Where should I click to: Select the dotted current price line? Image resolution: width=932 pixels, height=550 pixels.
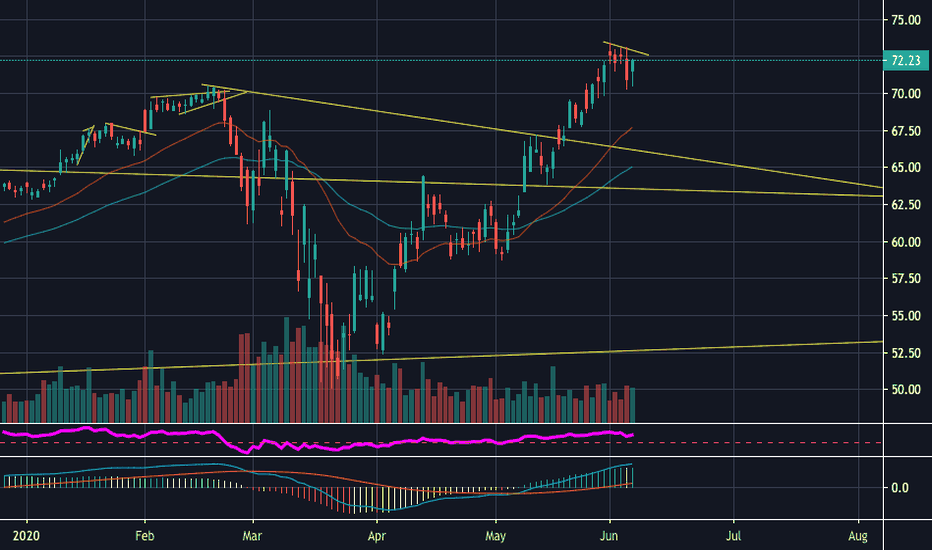[441, 60]
